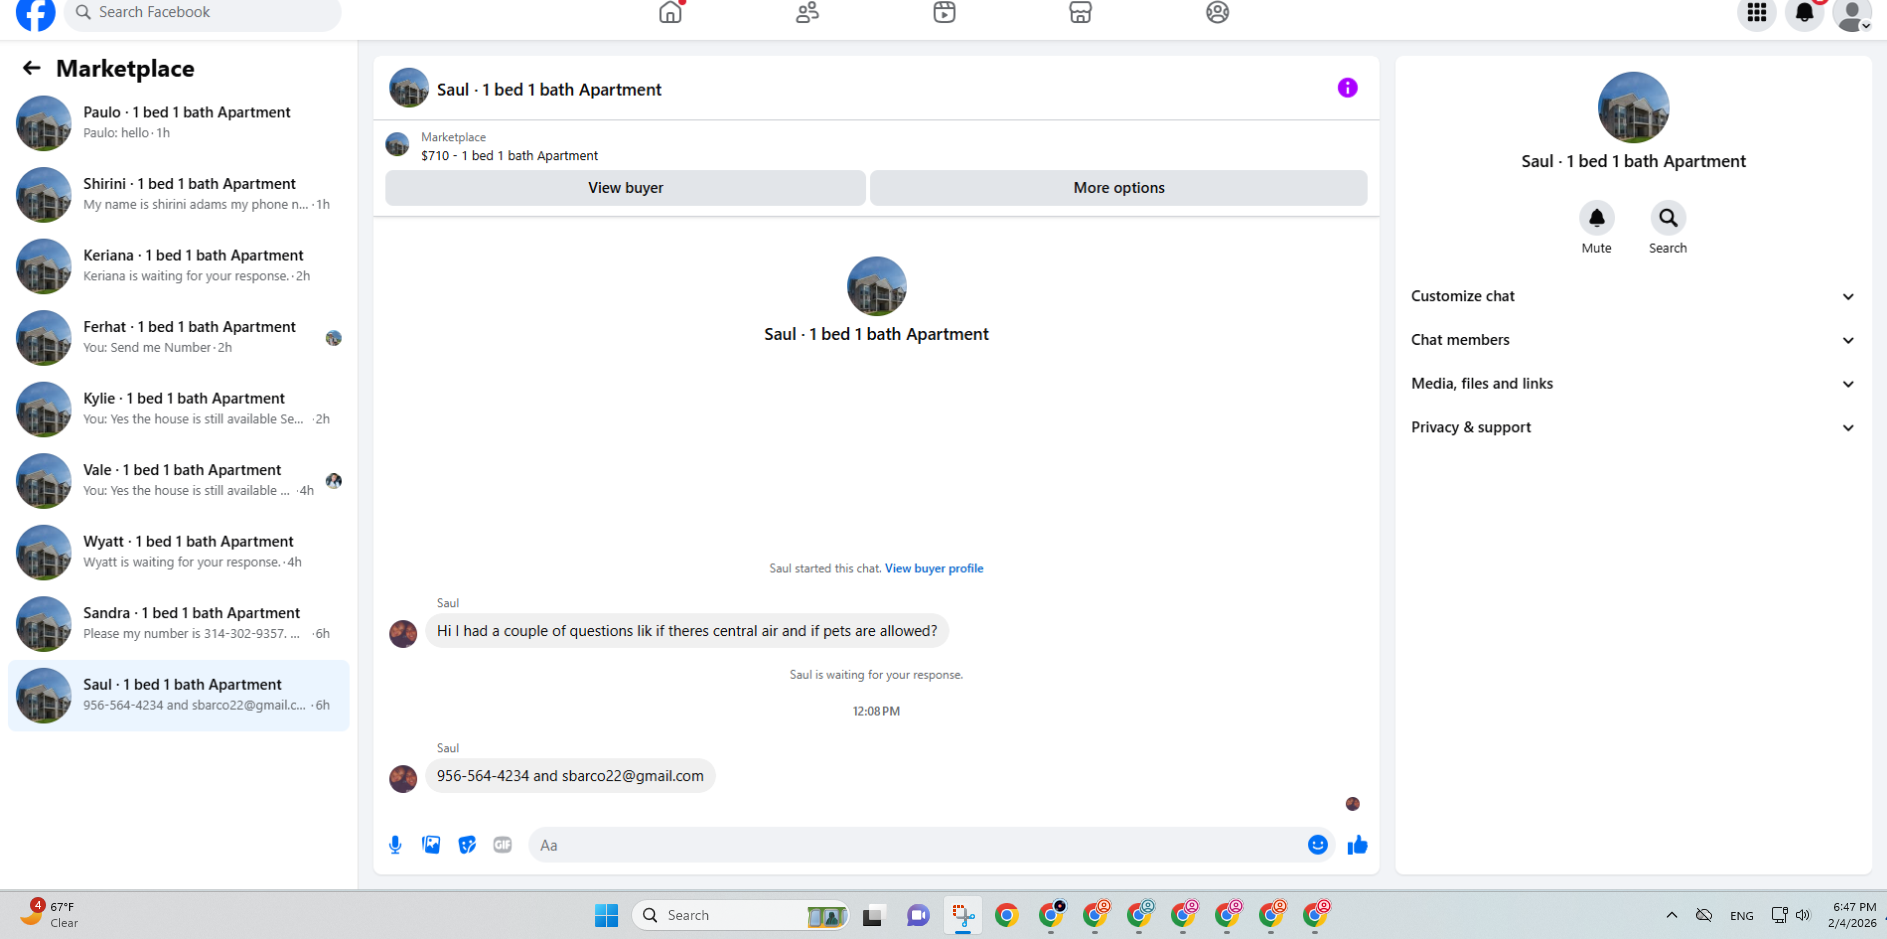This screenshot has height=939, width=1887.
Task: Click the purple conversation info icon
Action: pyautogui.click(x=1348, y=88)
